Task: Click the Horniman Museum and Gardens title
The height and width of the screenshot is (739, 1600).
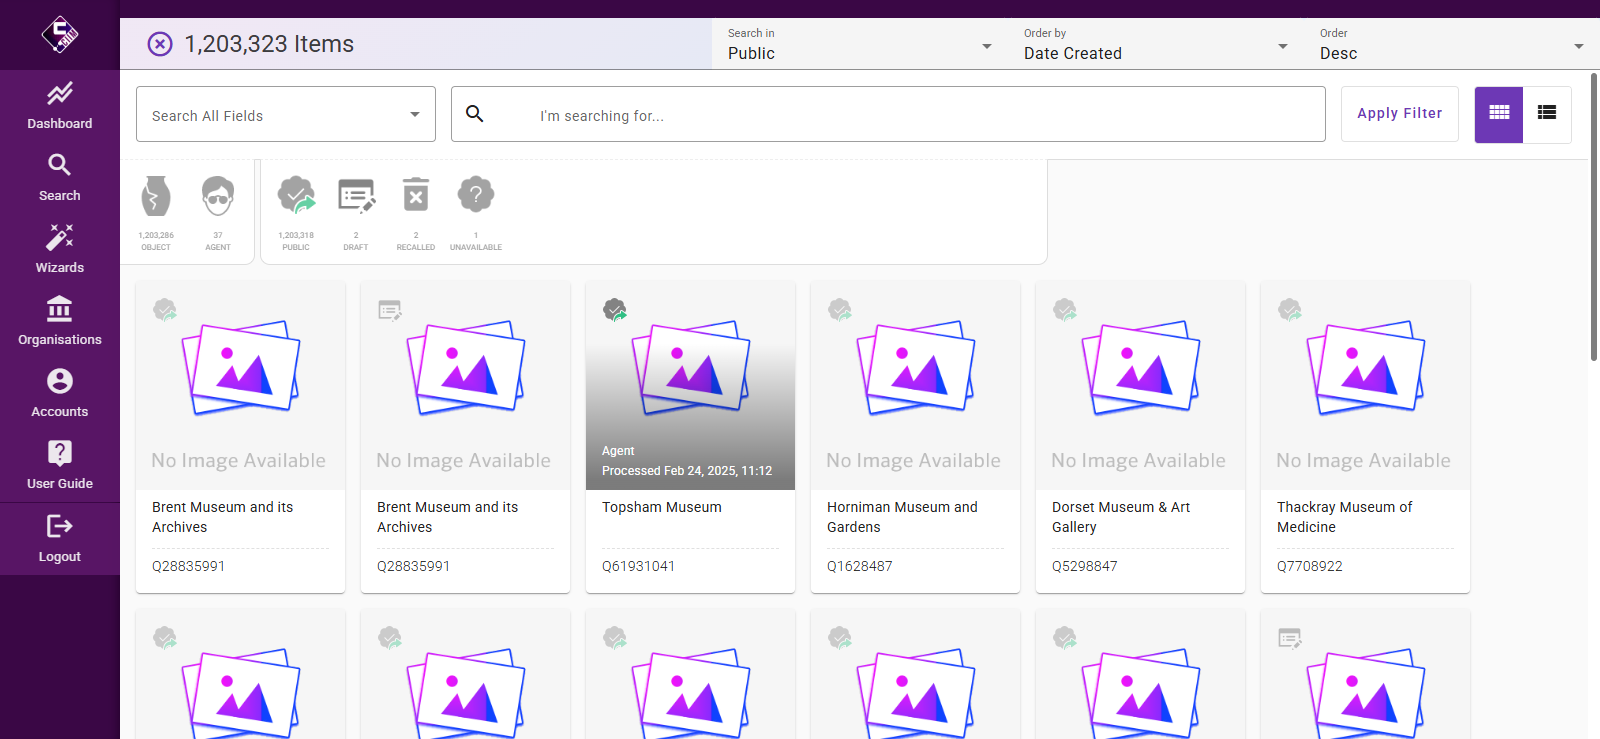Action: 902,517
